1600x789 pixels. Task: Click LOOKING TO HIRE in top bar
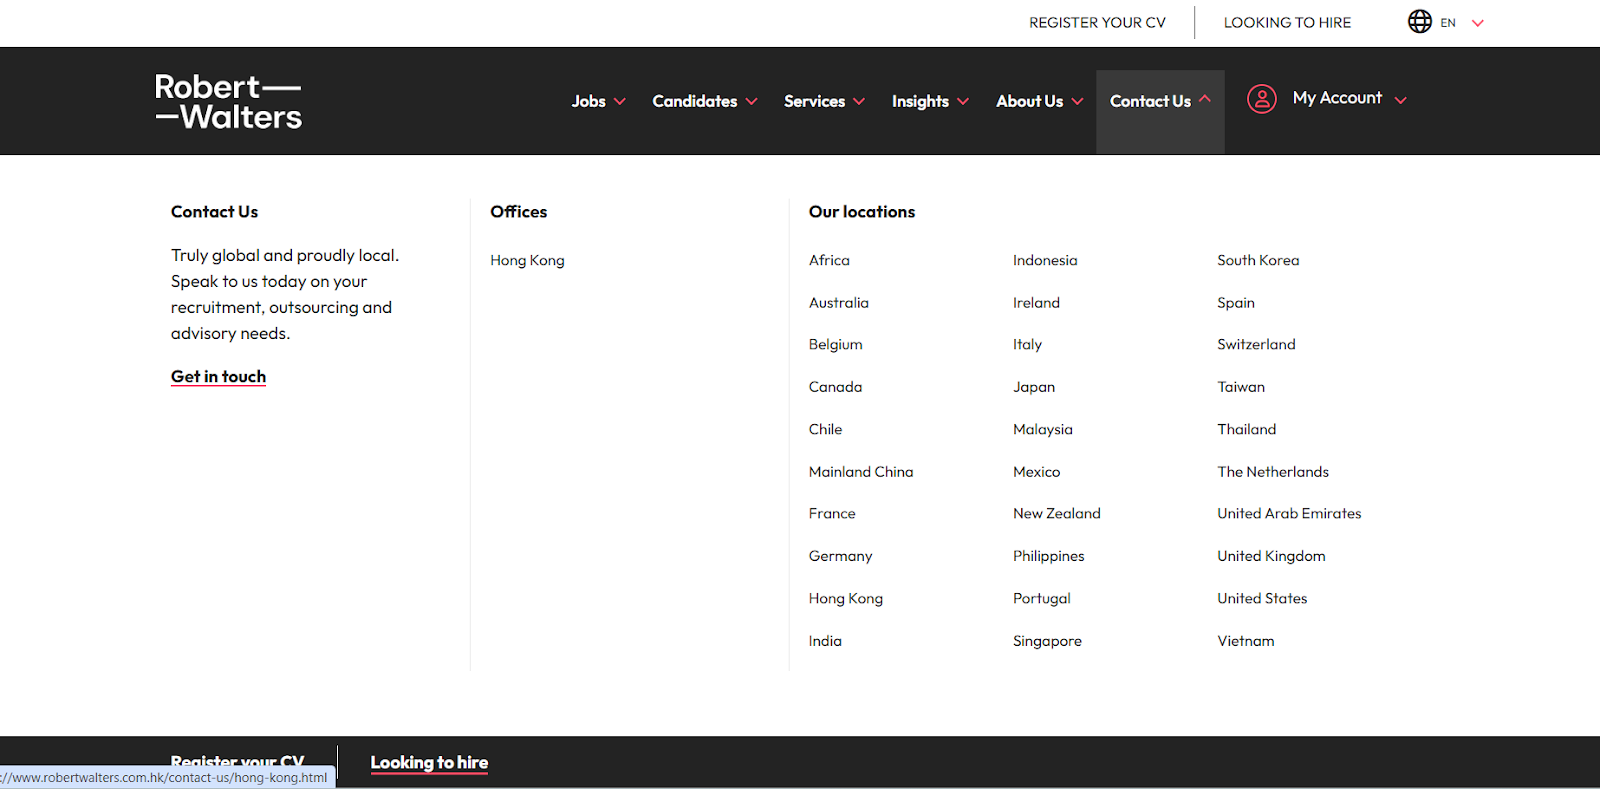[1287, 22]
